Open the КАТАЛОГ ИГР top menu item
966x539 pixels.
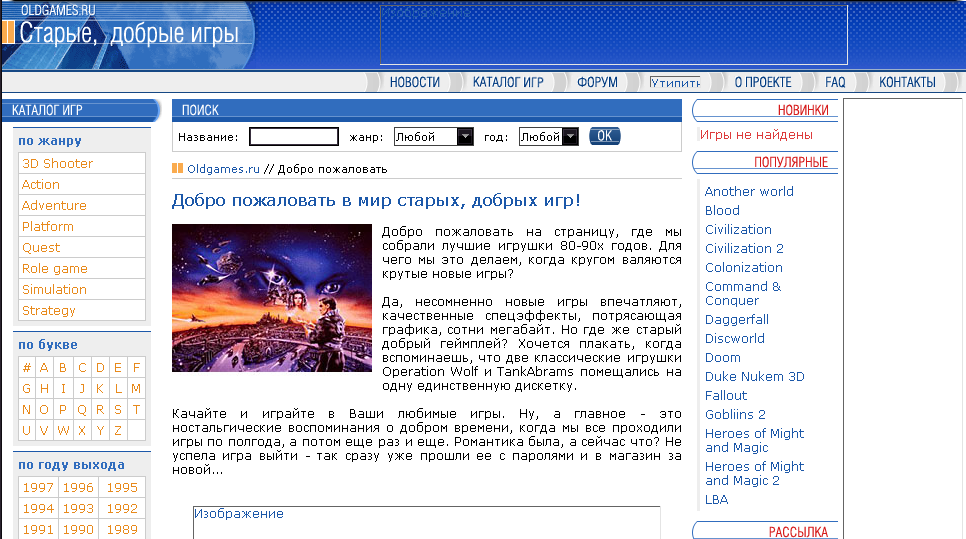[x=508, y=82]
